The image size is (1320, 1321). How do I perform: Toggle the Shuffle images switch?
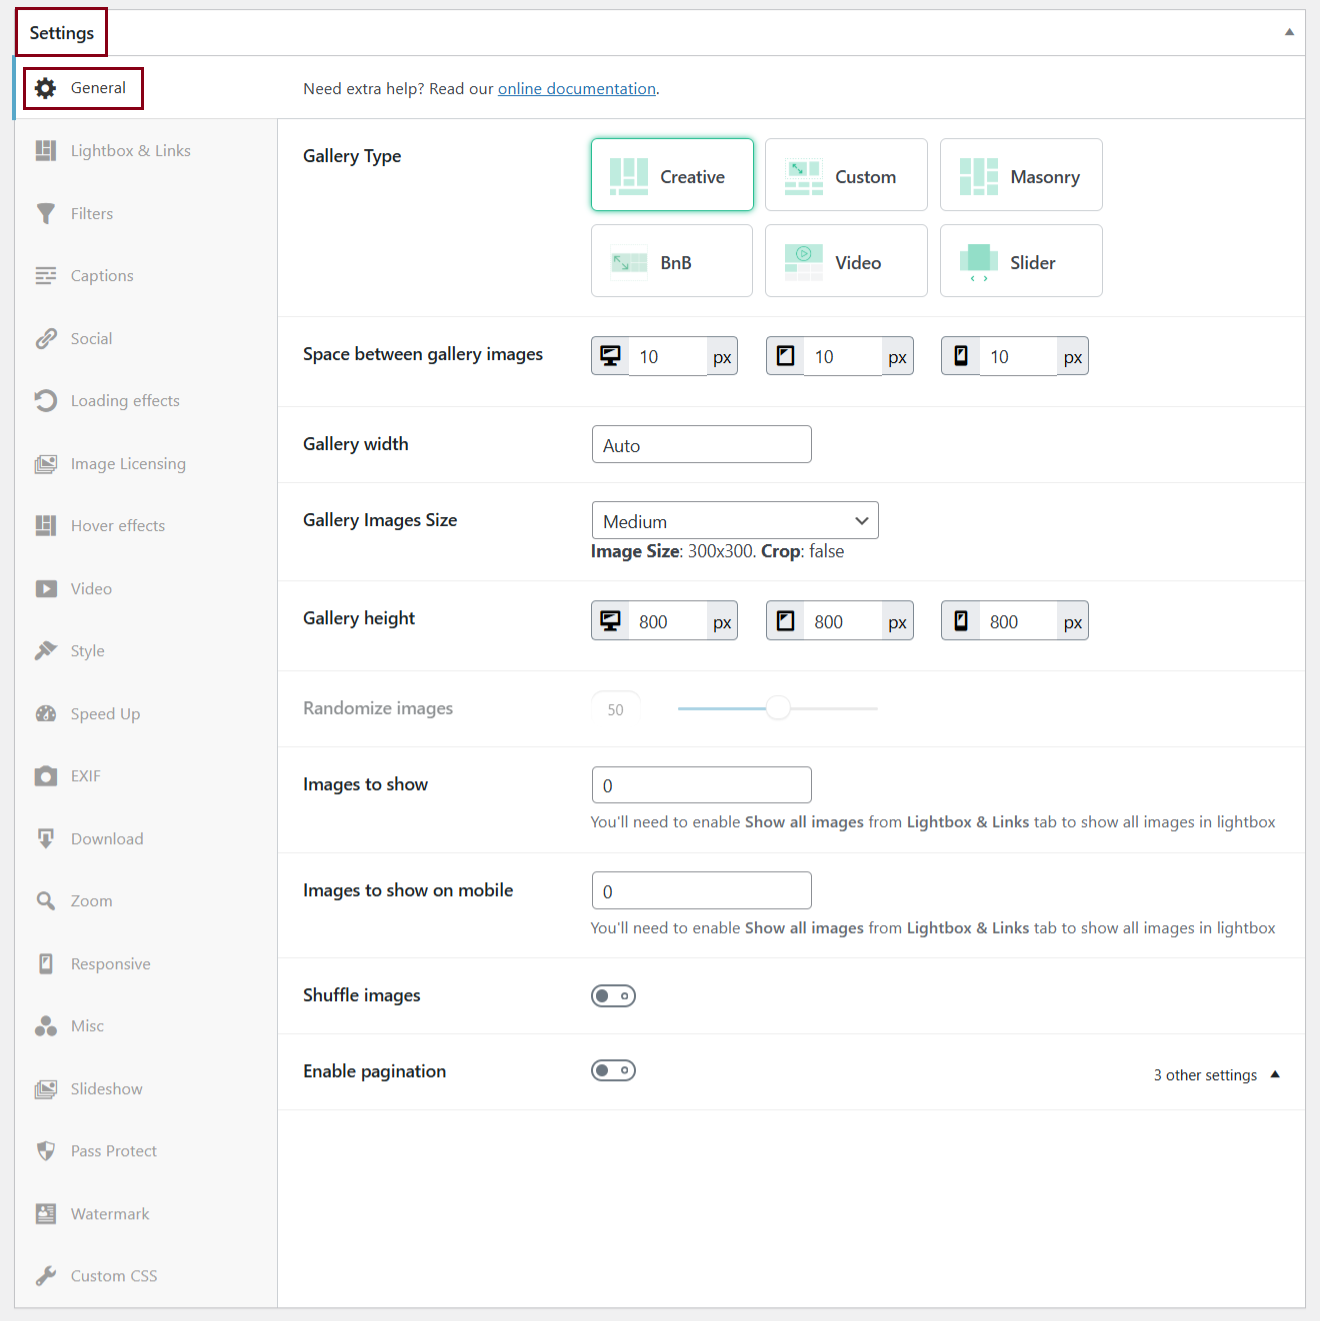pyautogui.click(x=613, y=996)
